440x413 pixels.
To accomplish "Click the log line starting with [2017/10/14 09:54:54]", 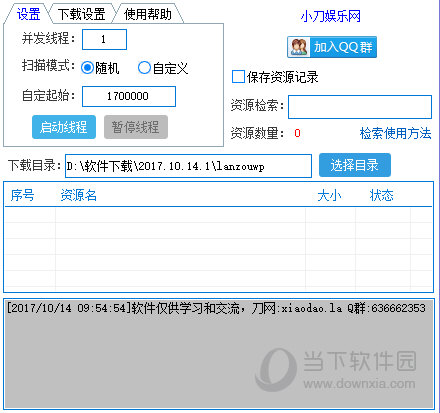I will pos(216,308).
